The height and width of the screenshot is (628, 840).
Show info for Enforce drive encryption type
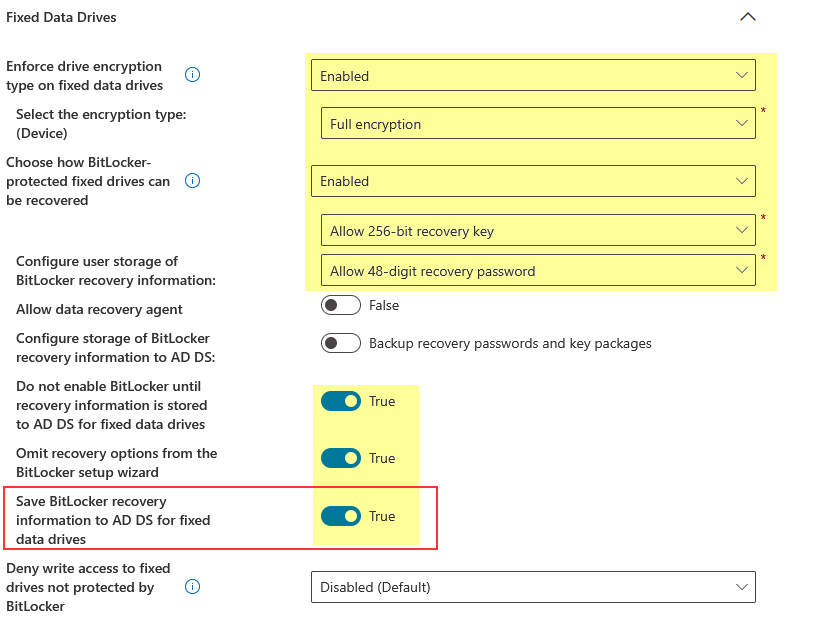point(192,74)
